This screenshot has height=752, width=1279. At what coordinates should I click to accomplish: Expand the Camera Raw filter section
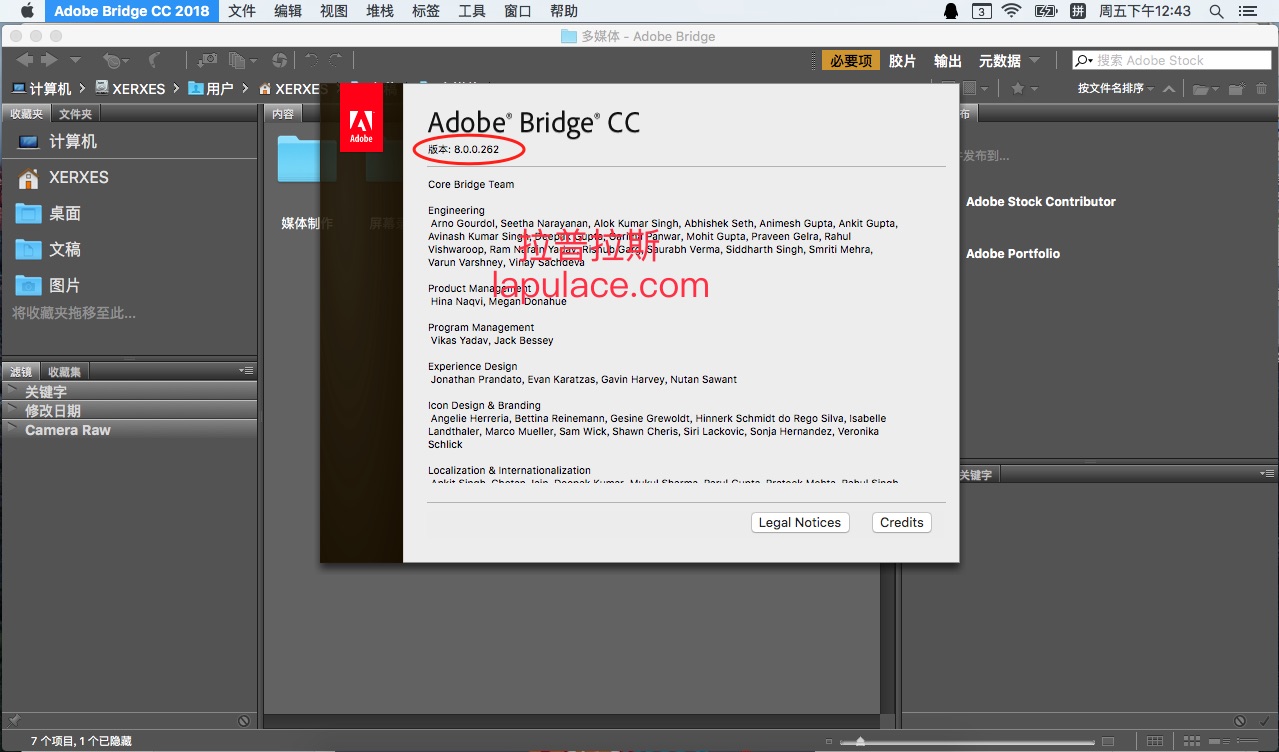(129, 429)
